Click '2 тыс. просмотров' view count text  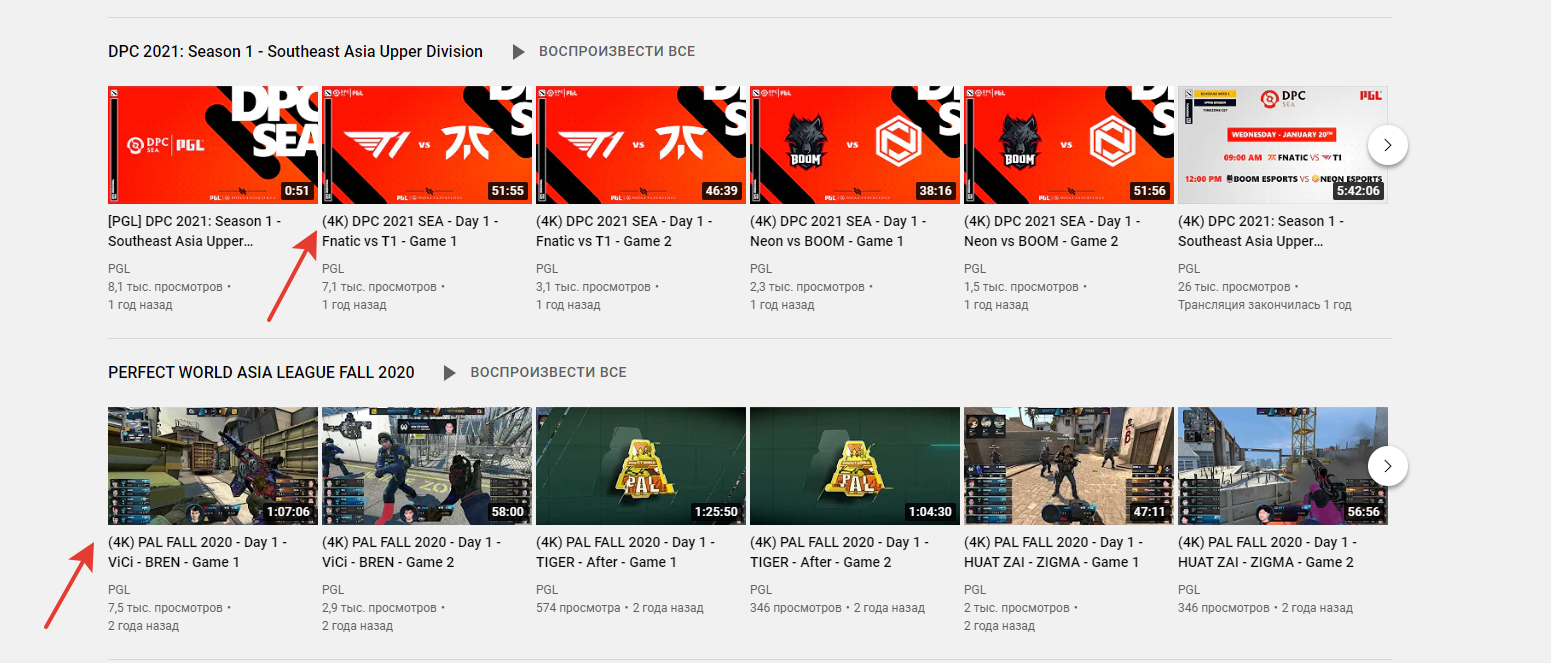click(x=1016, y=608)
